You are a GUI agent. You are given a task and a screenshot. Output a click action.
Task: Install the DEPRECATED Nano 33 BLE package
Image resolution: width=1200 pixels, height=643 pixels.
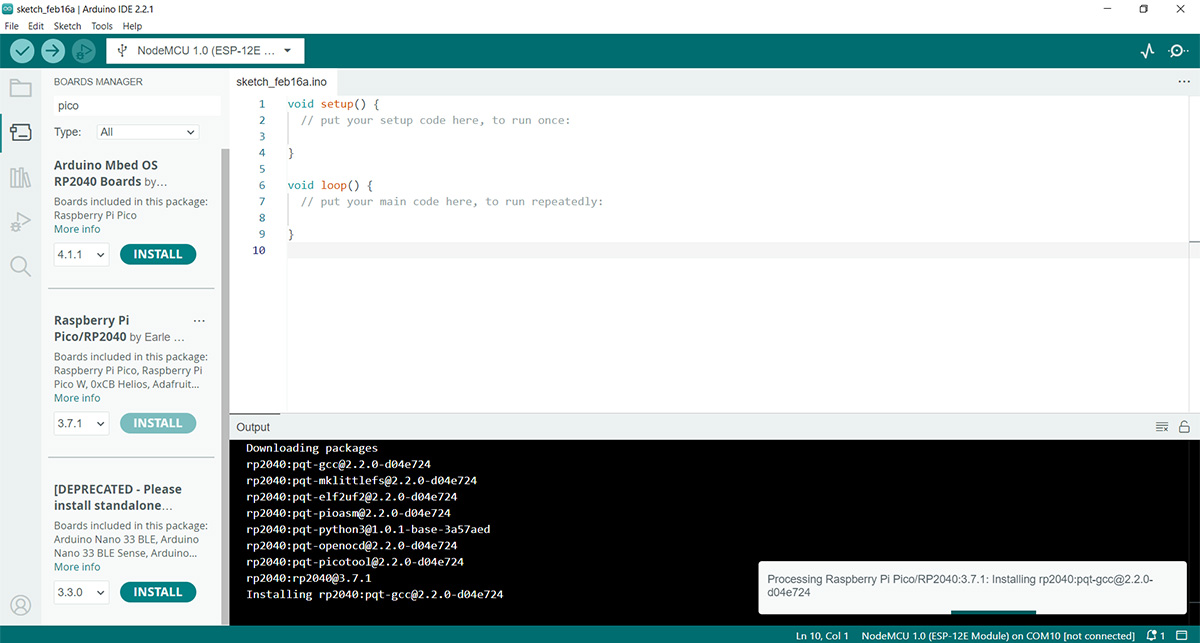coord(158,592)
